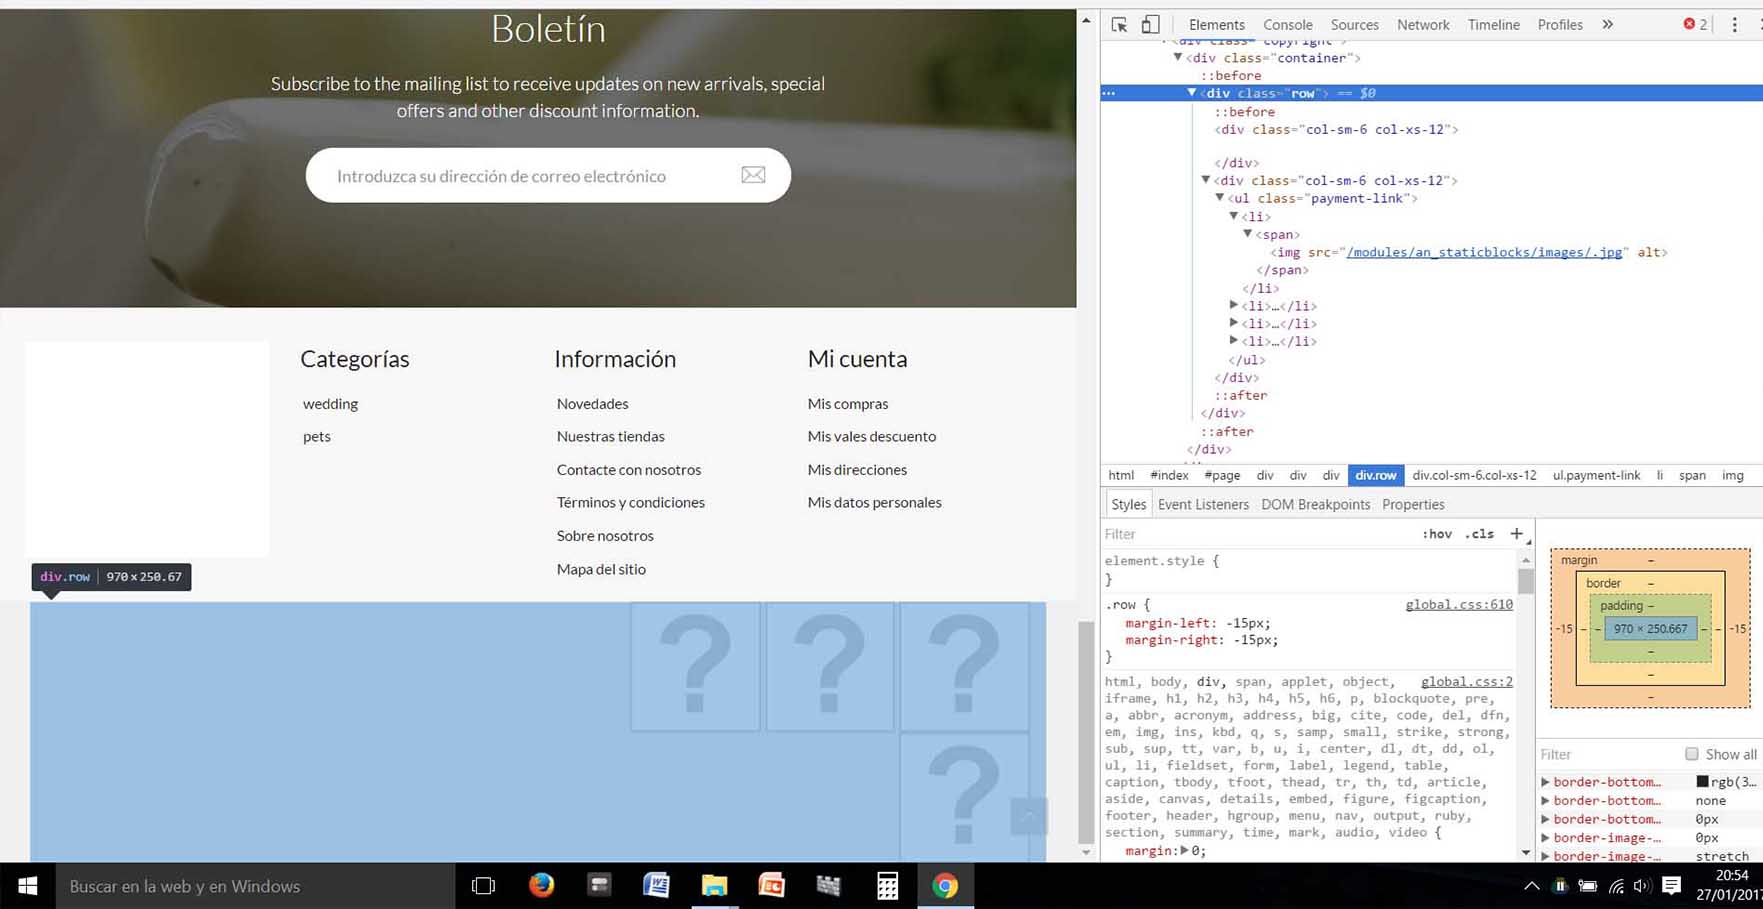This screenshot has height=909, width=1763.
Task: Add new style rule plus icon
Action: 1516,534
